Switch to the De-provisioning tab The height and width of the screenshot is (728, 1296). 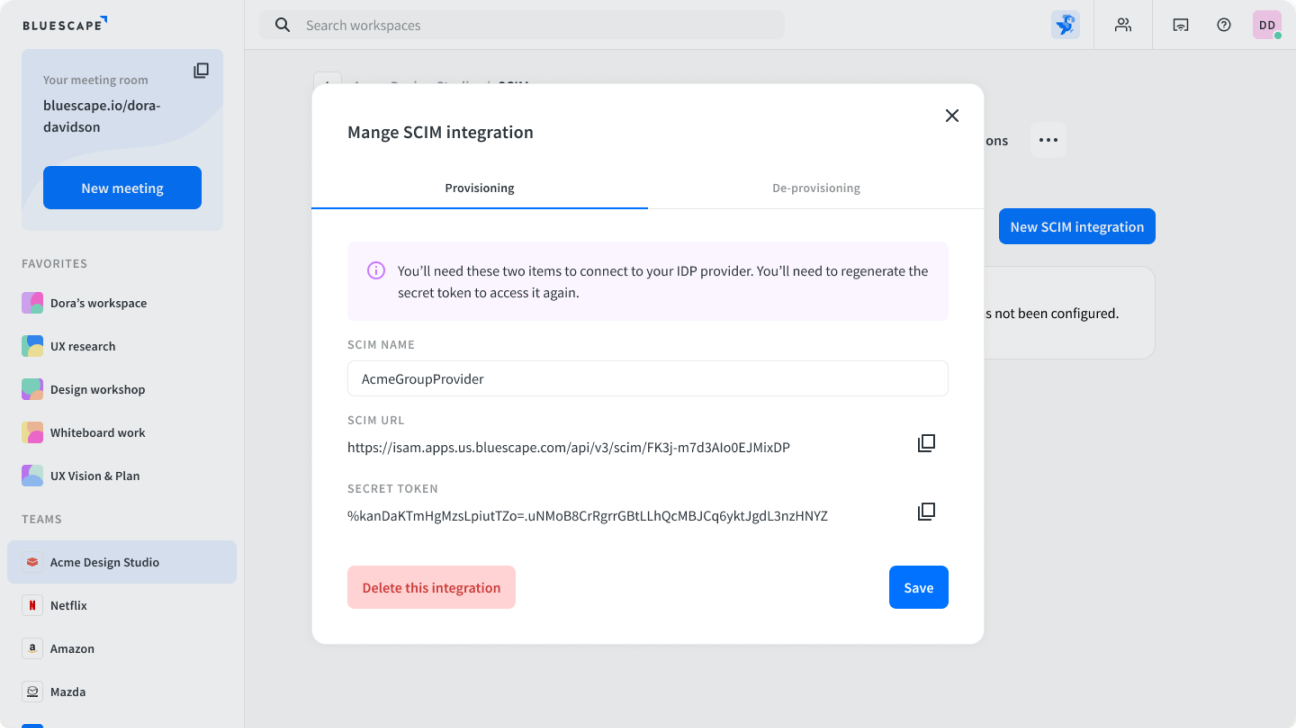pyautogui.click(x=816, y=187)
